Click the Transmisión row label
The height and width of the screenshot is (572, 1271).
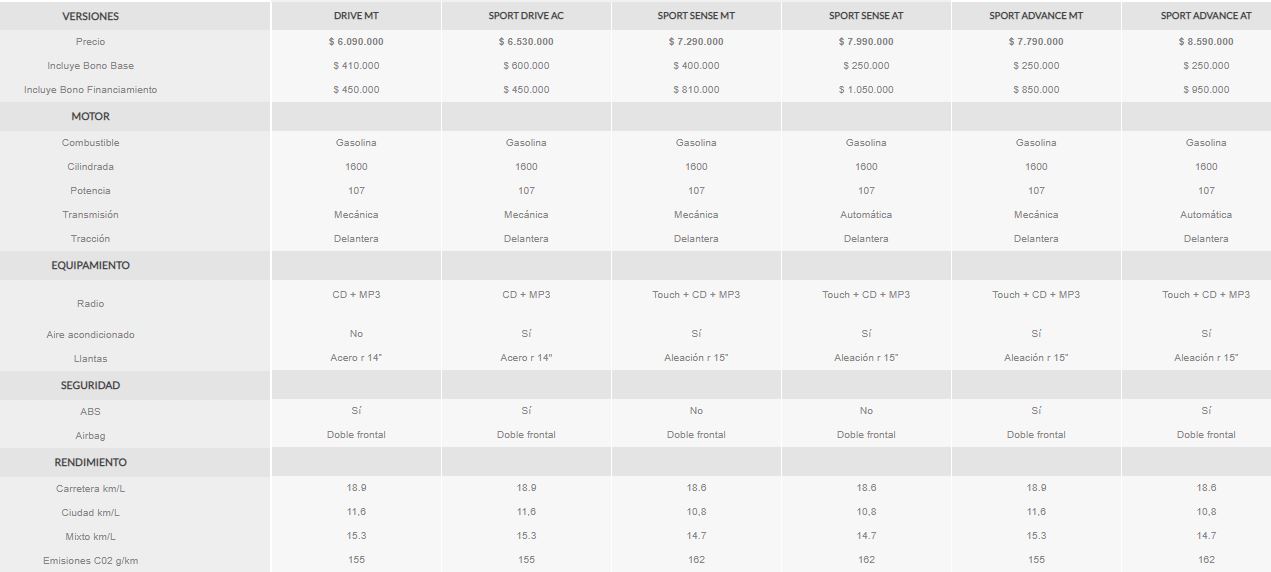coord(90,215)
